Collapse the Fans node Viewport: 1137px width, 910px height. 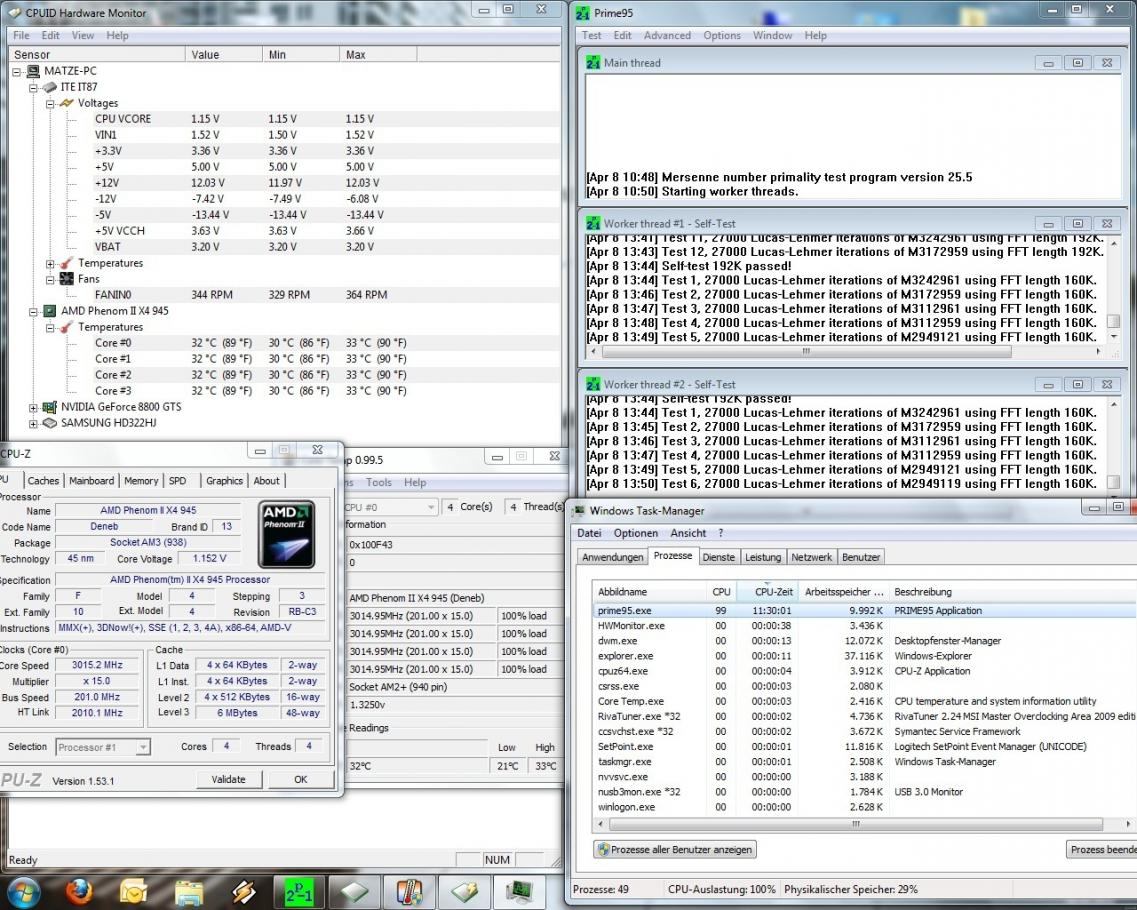[50, 280]
